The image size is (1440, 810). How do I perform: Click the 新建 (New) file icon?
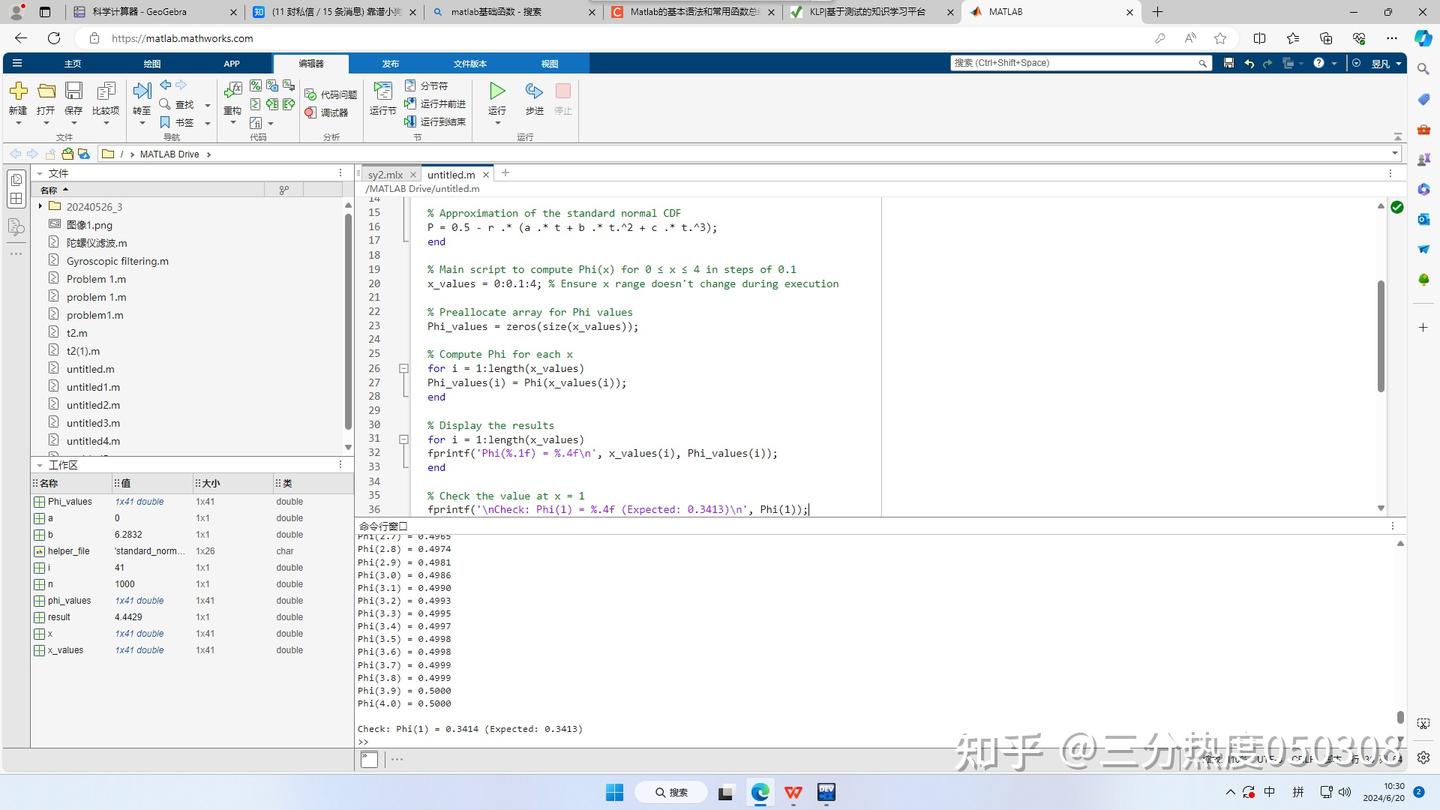coord(18,91)
